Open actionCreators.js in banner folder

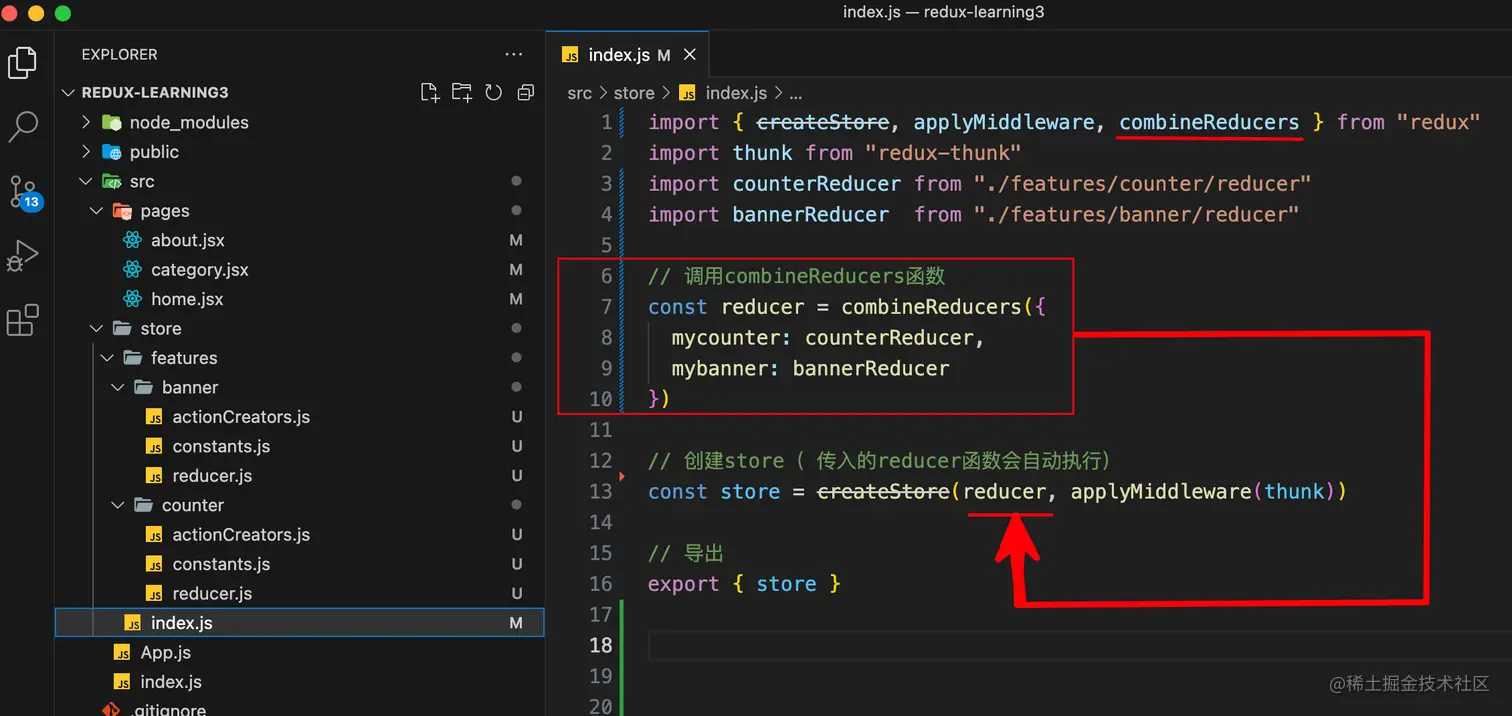pyautogui.click(x=300, y=417)
